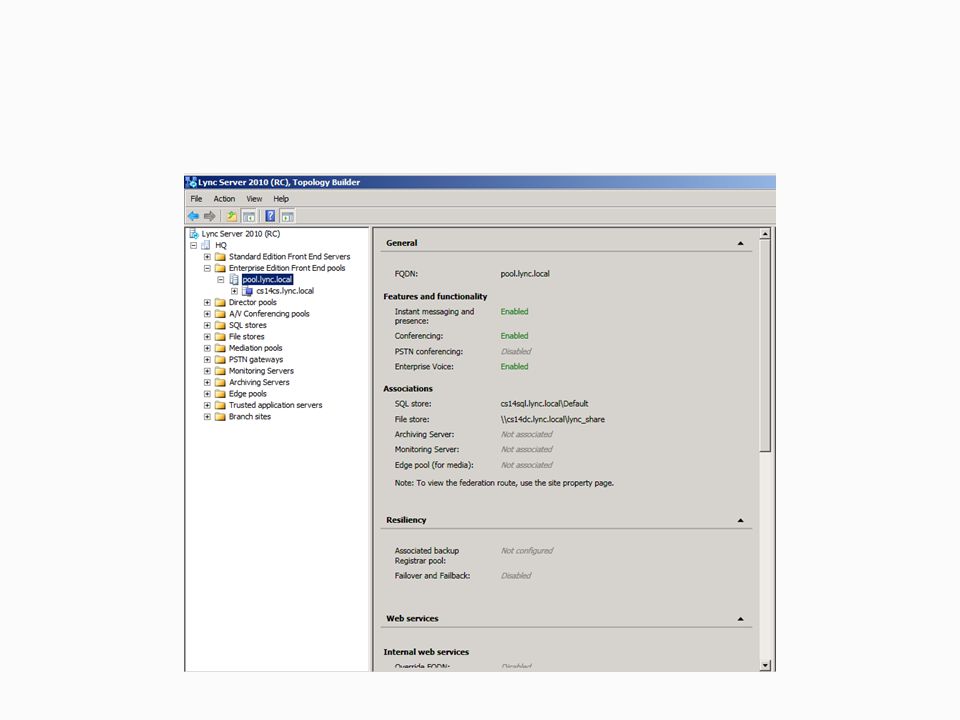Click the Archiving Servers folder icon
This screenshot has height=720, width=960.
(220, 382)
